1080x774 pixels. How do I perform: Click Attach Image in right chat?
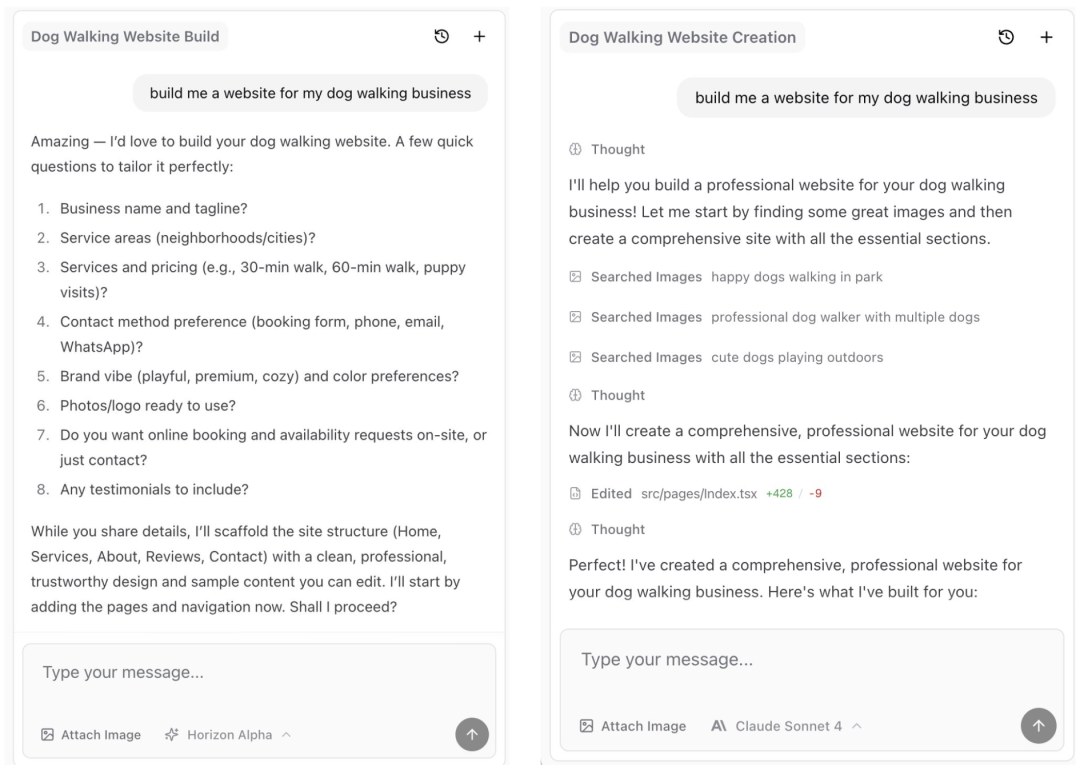point(633,726)
